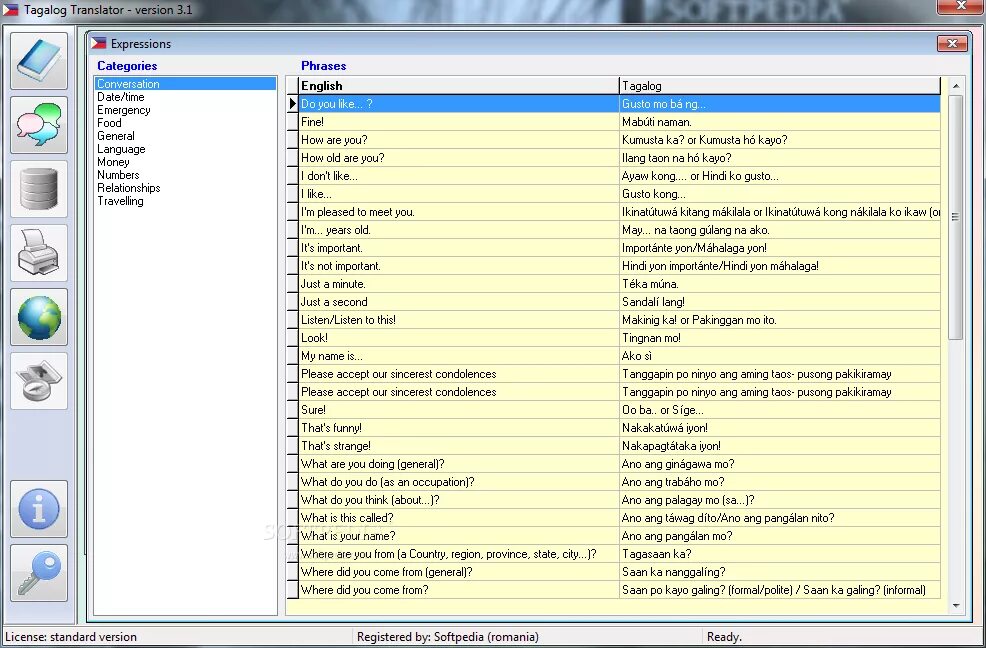Open the blue info icon

[39, 509]
